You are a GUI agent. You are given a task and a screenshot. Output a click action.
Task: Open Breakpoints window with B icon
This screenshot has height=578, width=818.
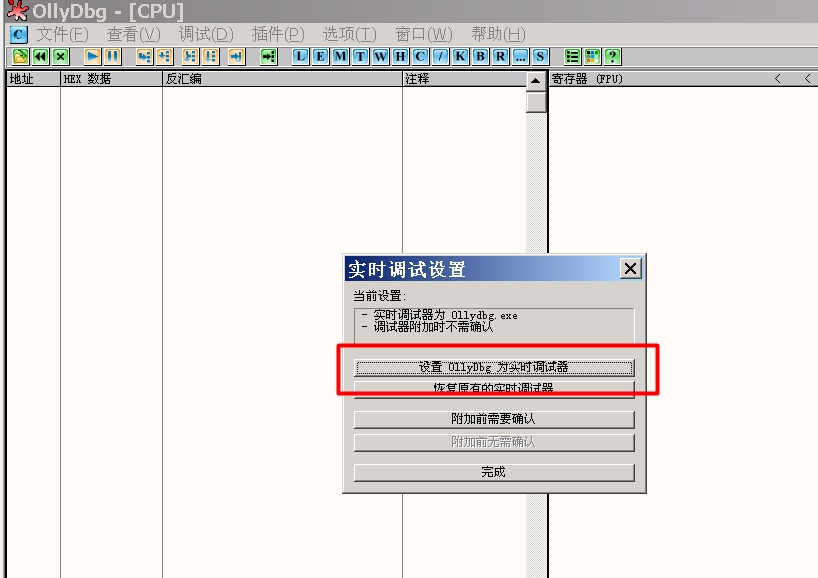480,57
